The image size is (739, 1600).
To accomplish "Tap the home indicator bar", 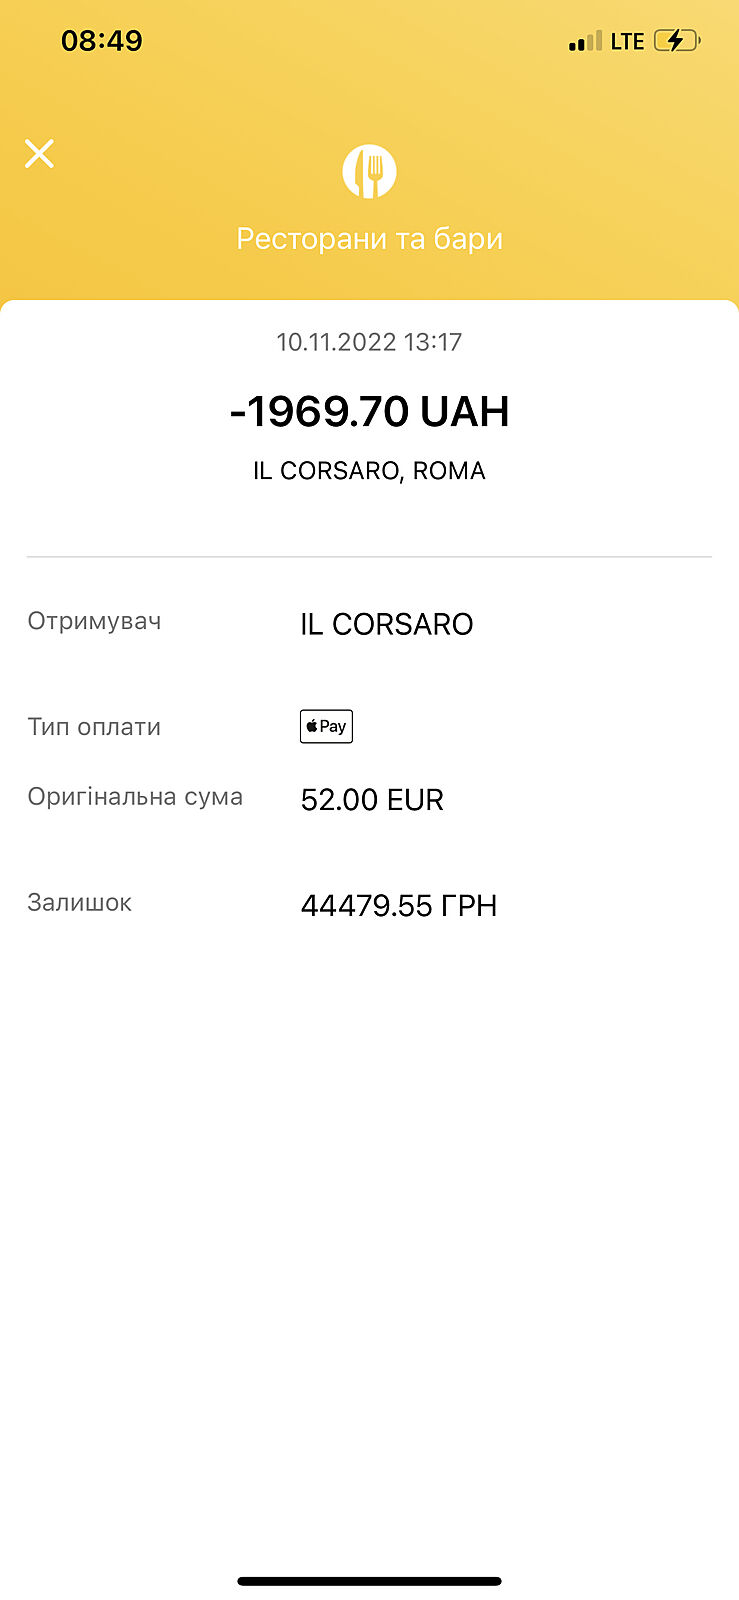I will coord(369,1581).
